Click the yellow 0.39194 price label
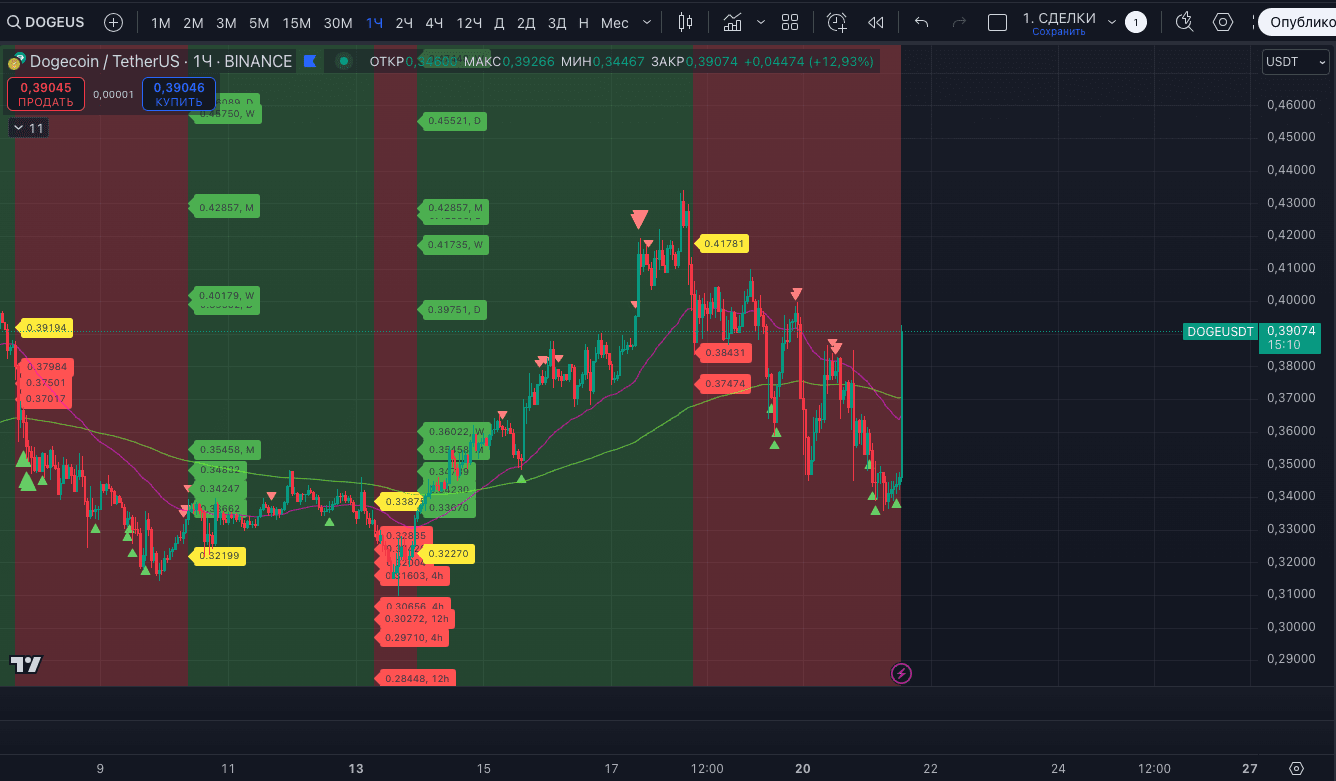 point(46,328)
